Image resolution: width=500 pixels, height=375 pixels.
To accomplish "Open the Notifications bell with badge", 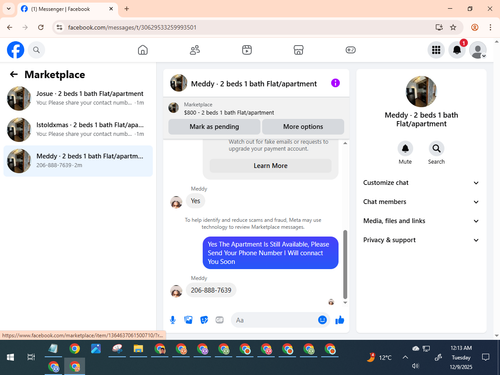I will click(457, 50).
